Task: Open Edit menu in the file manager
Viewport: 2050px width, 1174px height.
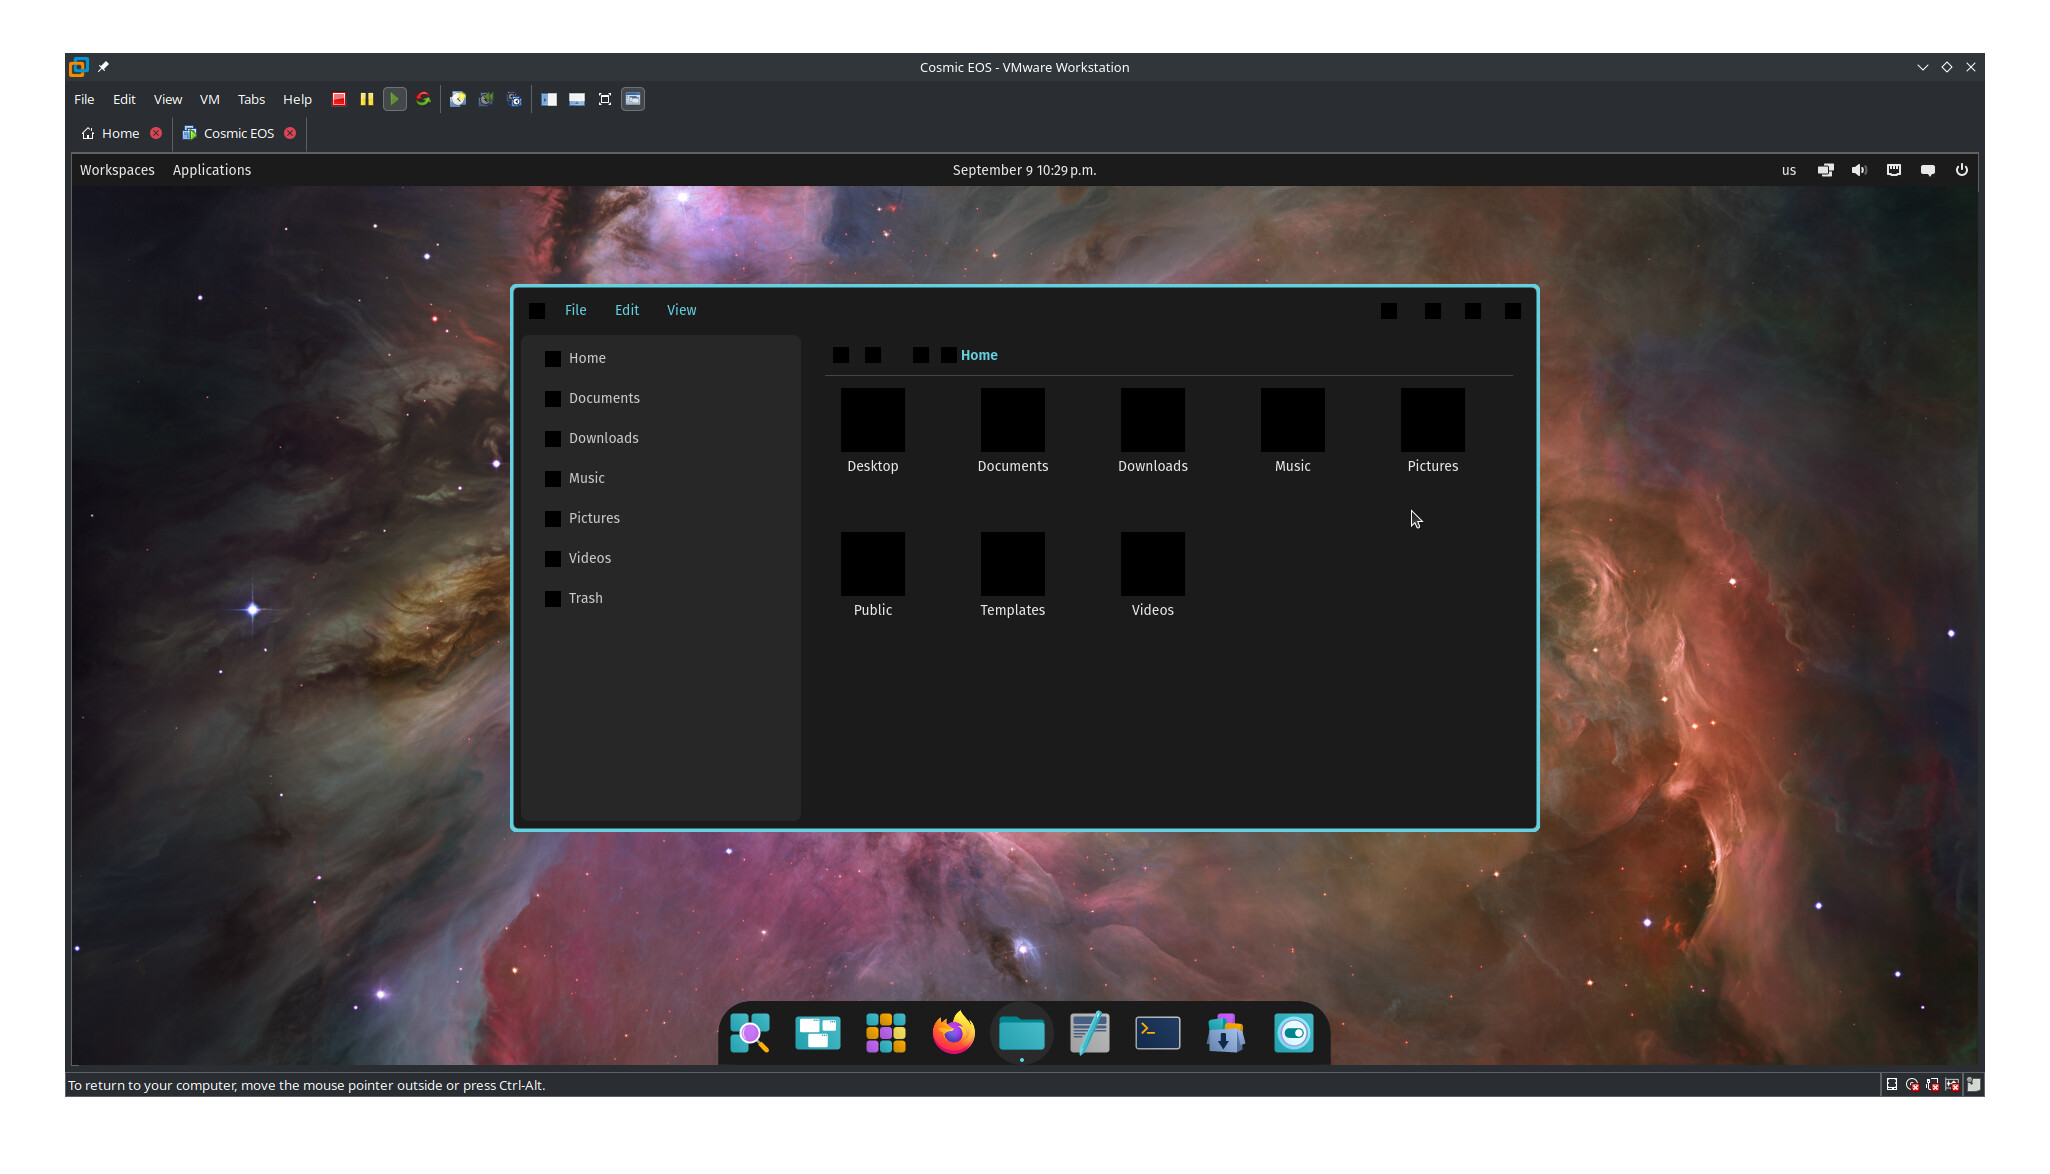Action: pos(627,310)
